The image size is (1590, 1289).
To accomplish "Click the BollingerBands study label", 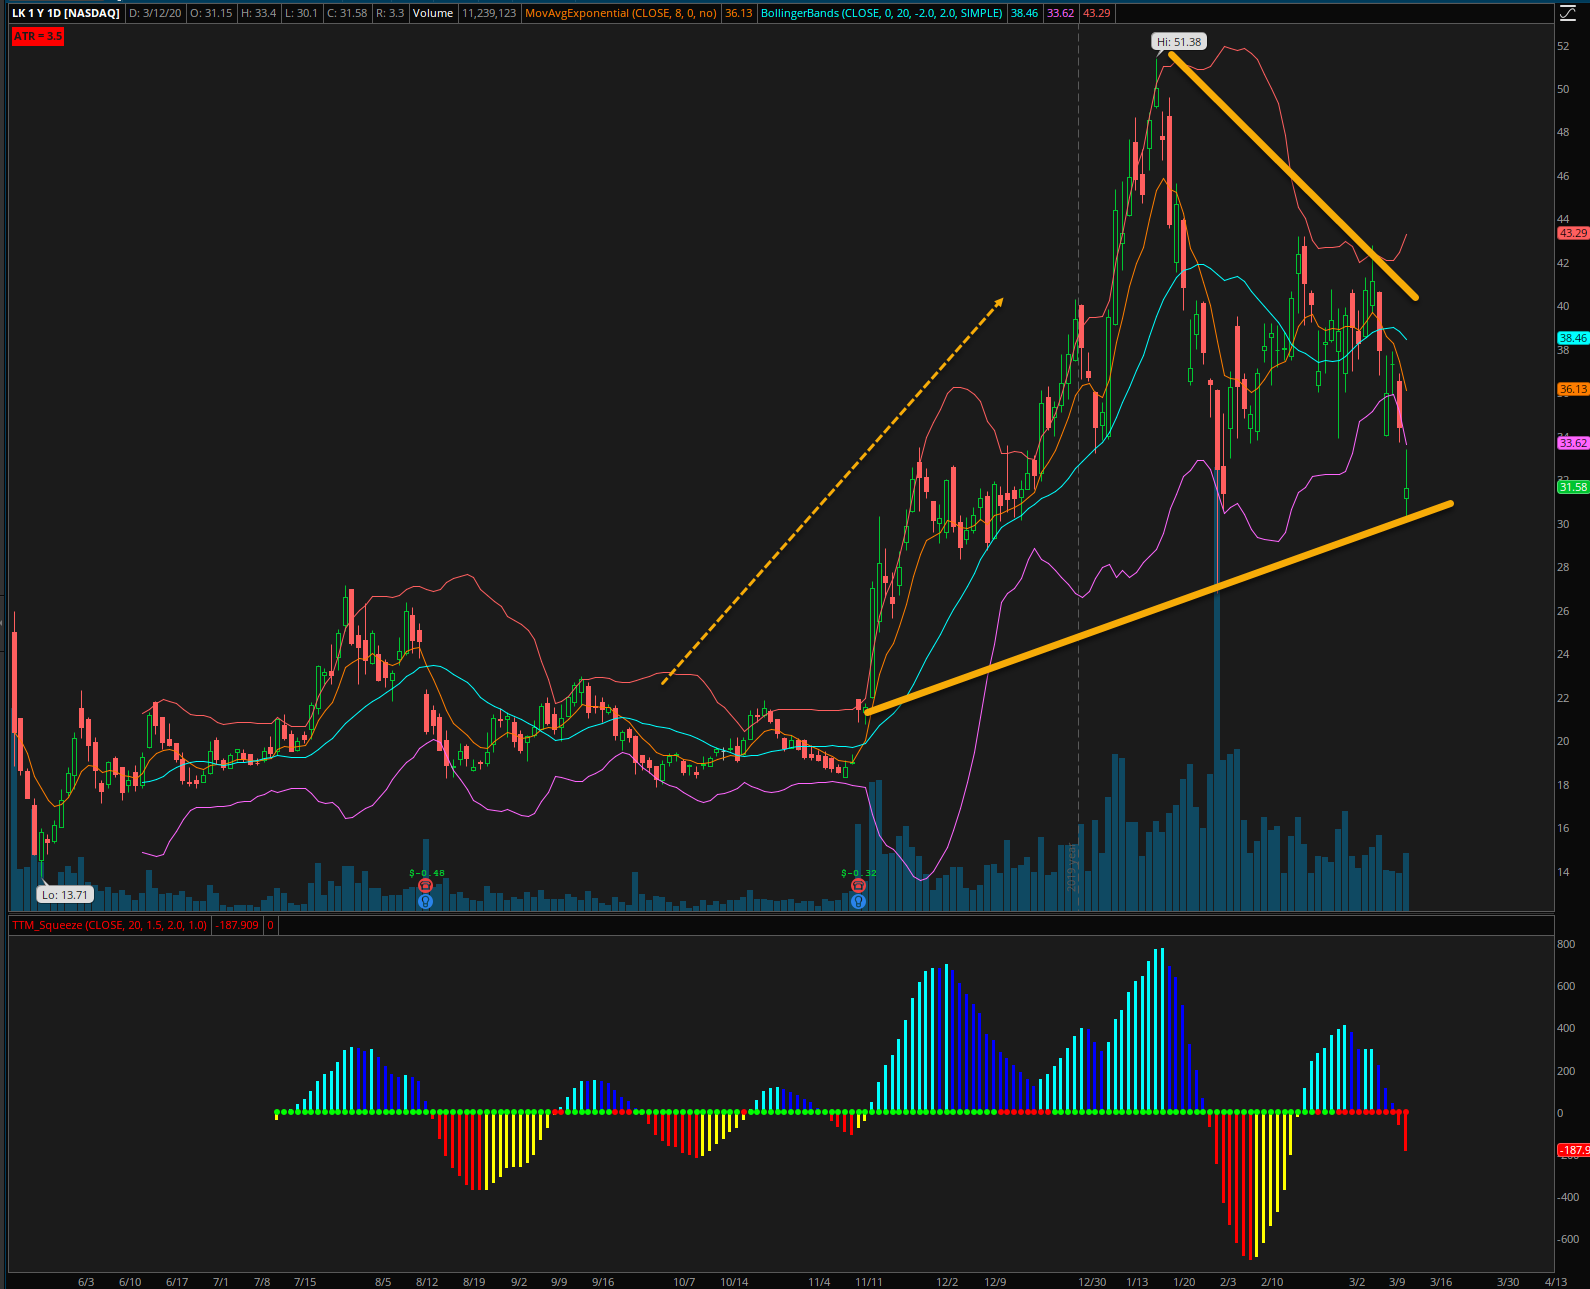I will tap(882, 13).
